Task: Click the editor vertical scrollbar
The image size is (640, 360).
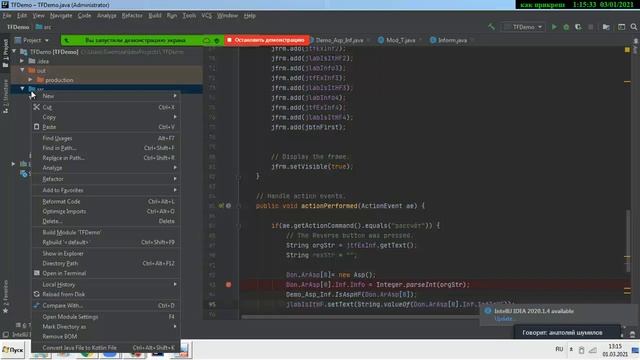Action: pos(627,241)
